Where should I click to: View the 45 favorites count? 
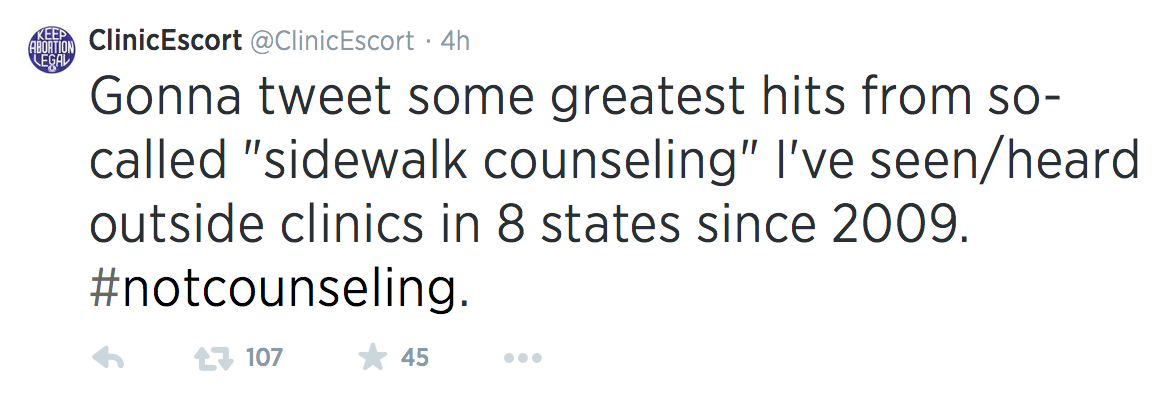point(415,358)
